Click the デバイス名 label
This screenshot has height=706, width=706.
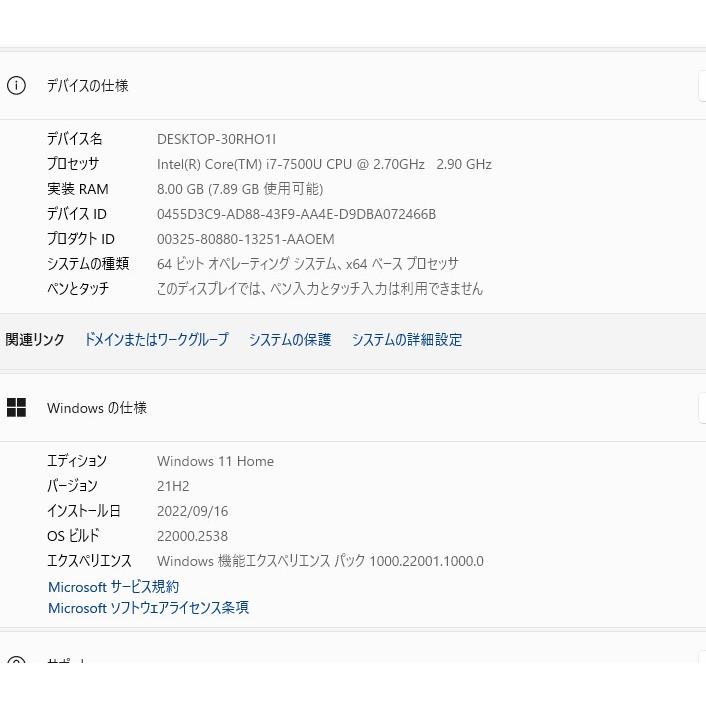click(x=75, y=139)
